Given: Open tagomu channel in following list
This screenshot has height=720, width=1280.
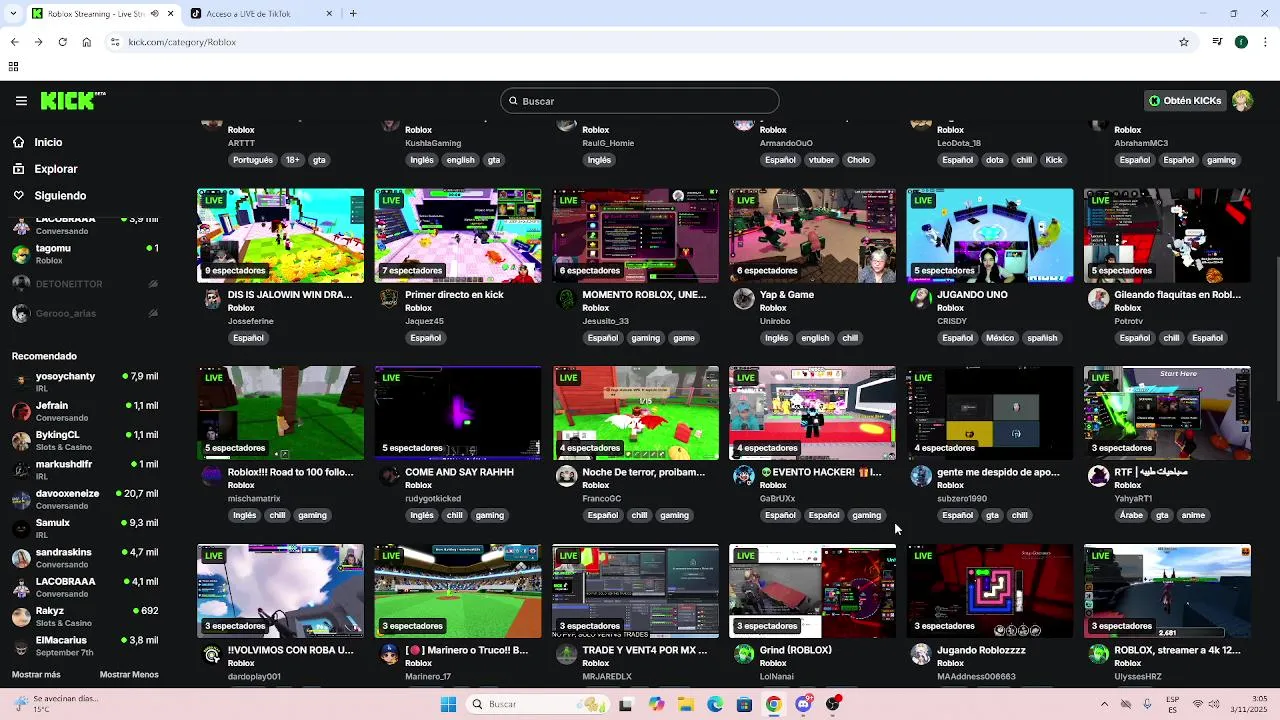Looking at the screenshot, I should click(85, 254).
